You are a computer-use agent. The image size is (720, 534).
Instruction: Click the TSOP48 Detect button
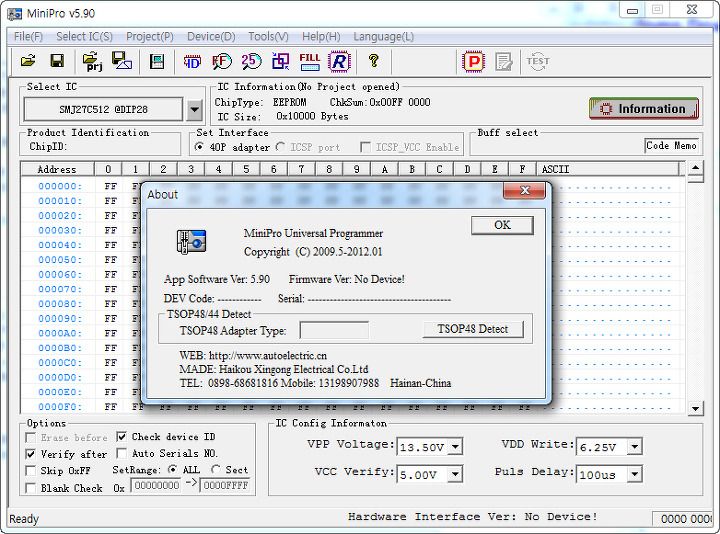pos(472,329)
